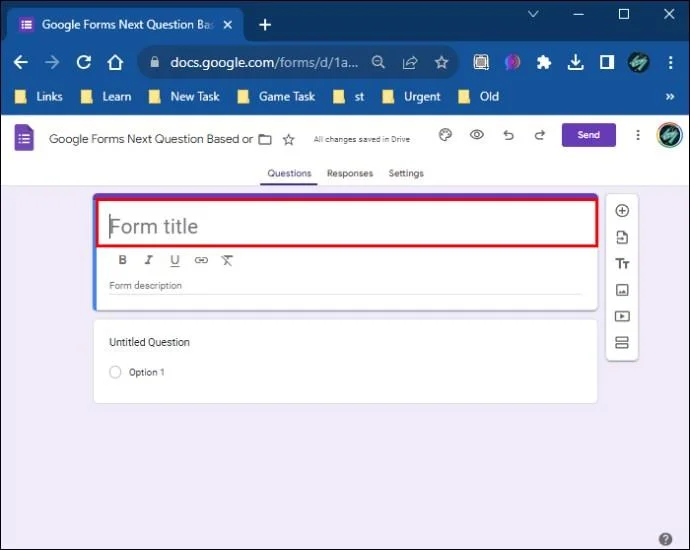Click the Preview eye icon
This screenshot has height=550, width=690.
[477, 135]
